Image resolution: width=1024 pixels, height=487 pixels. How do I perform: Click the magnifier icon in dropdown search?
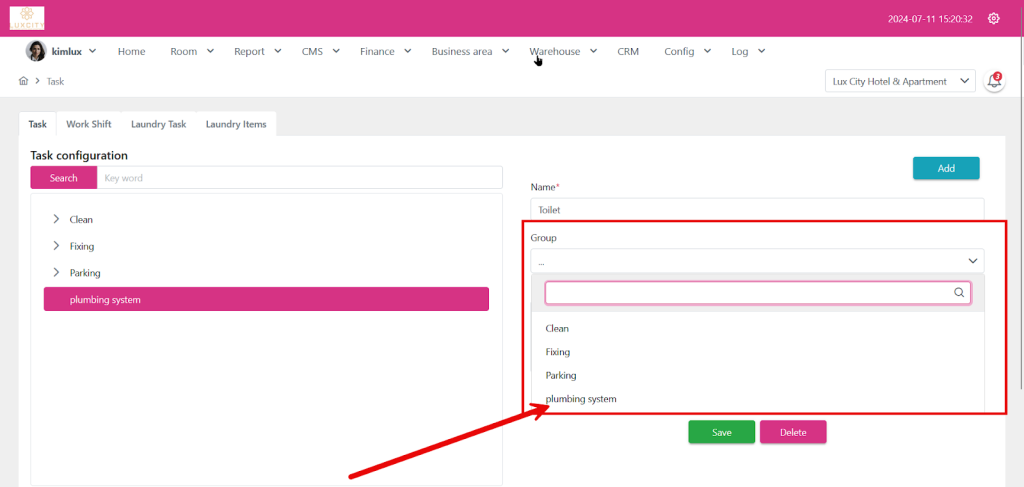tap(959, 293)
